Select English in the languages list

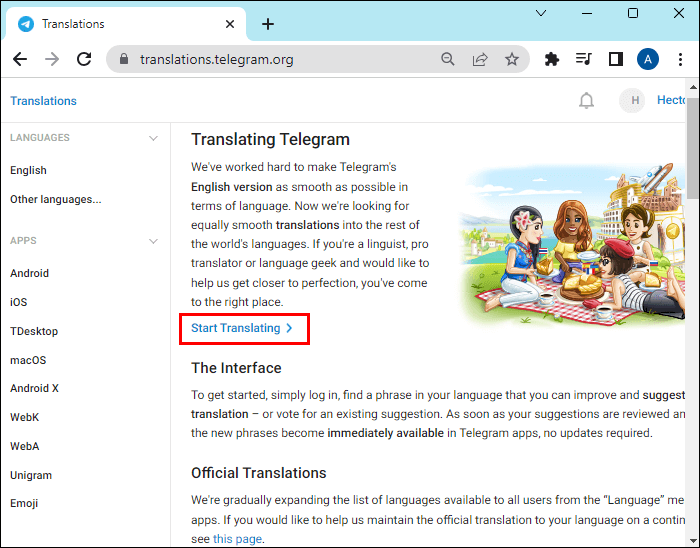click(x=28, y=170)
